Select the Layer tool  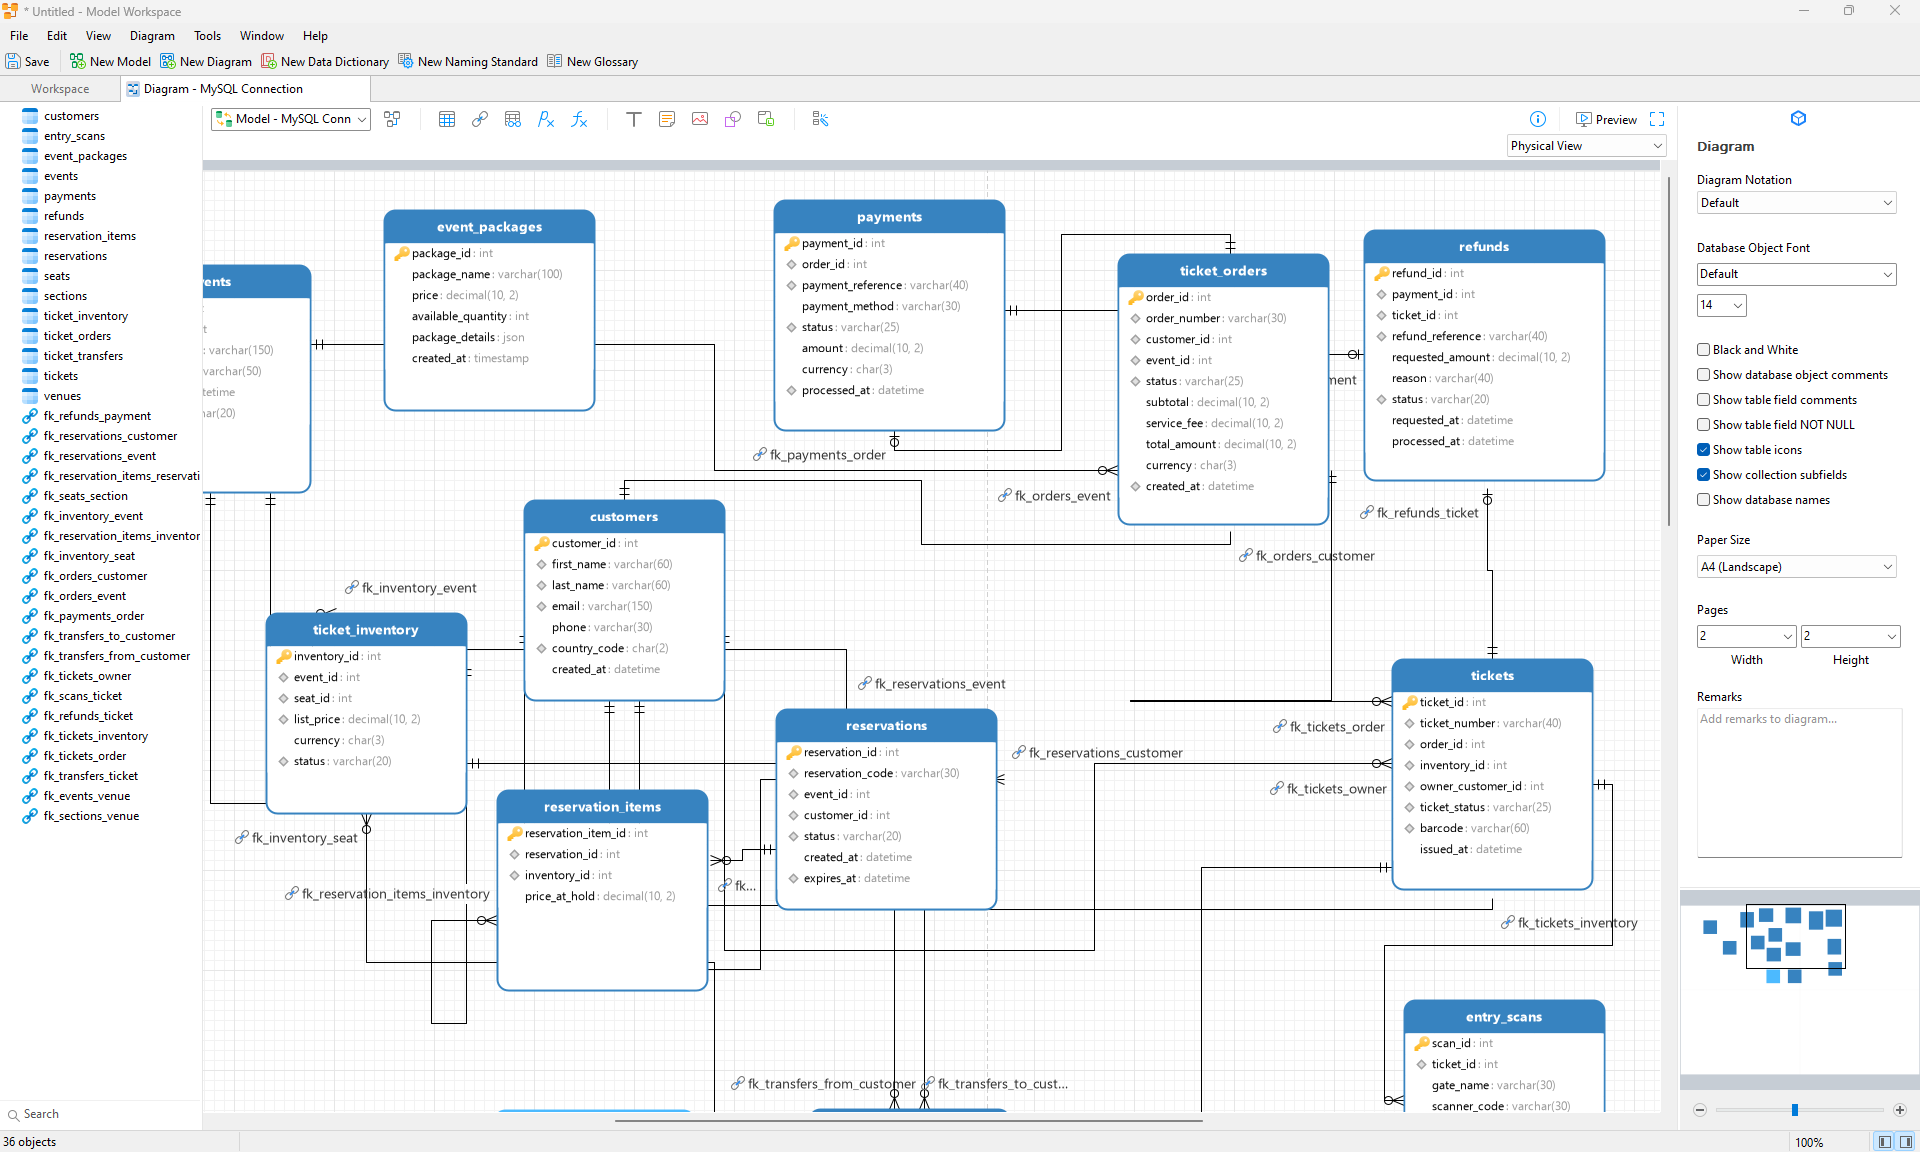point(766,119)
